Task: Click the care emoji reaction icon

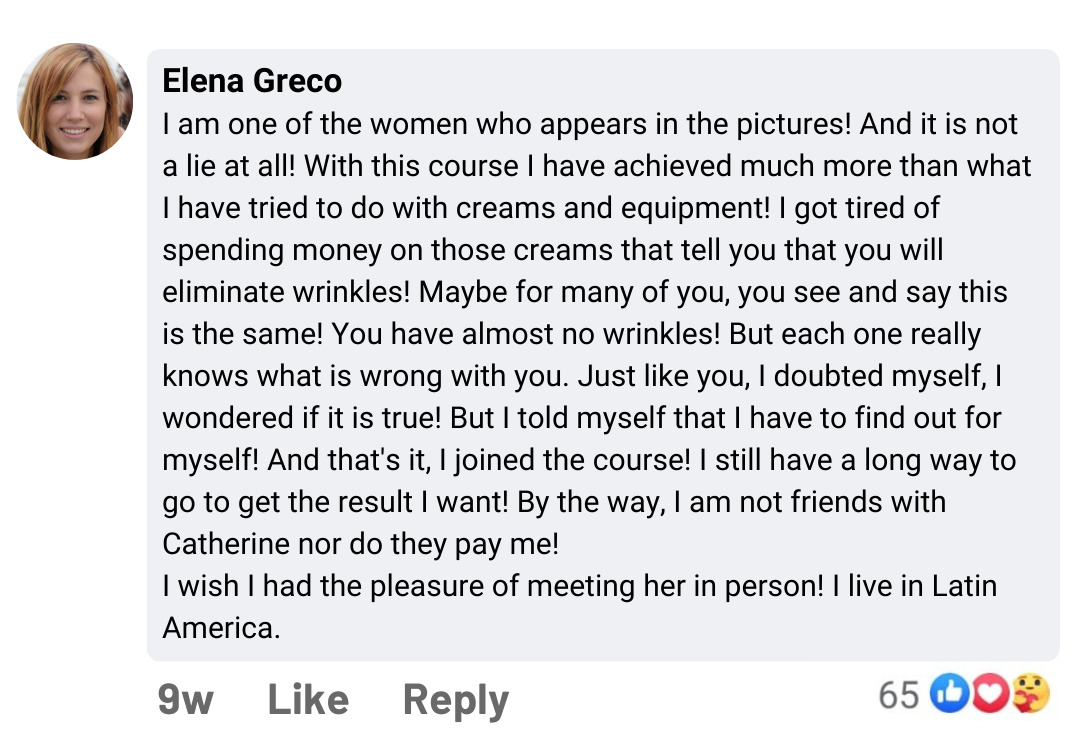Action: point(1031,694)
